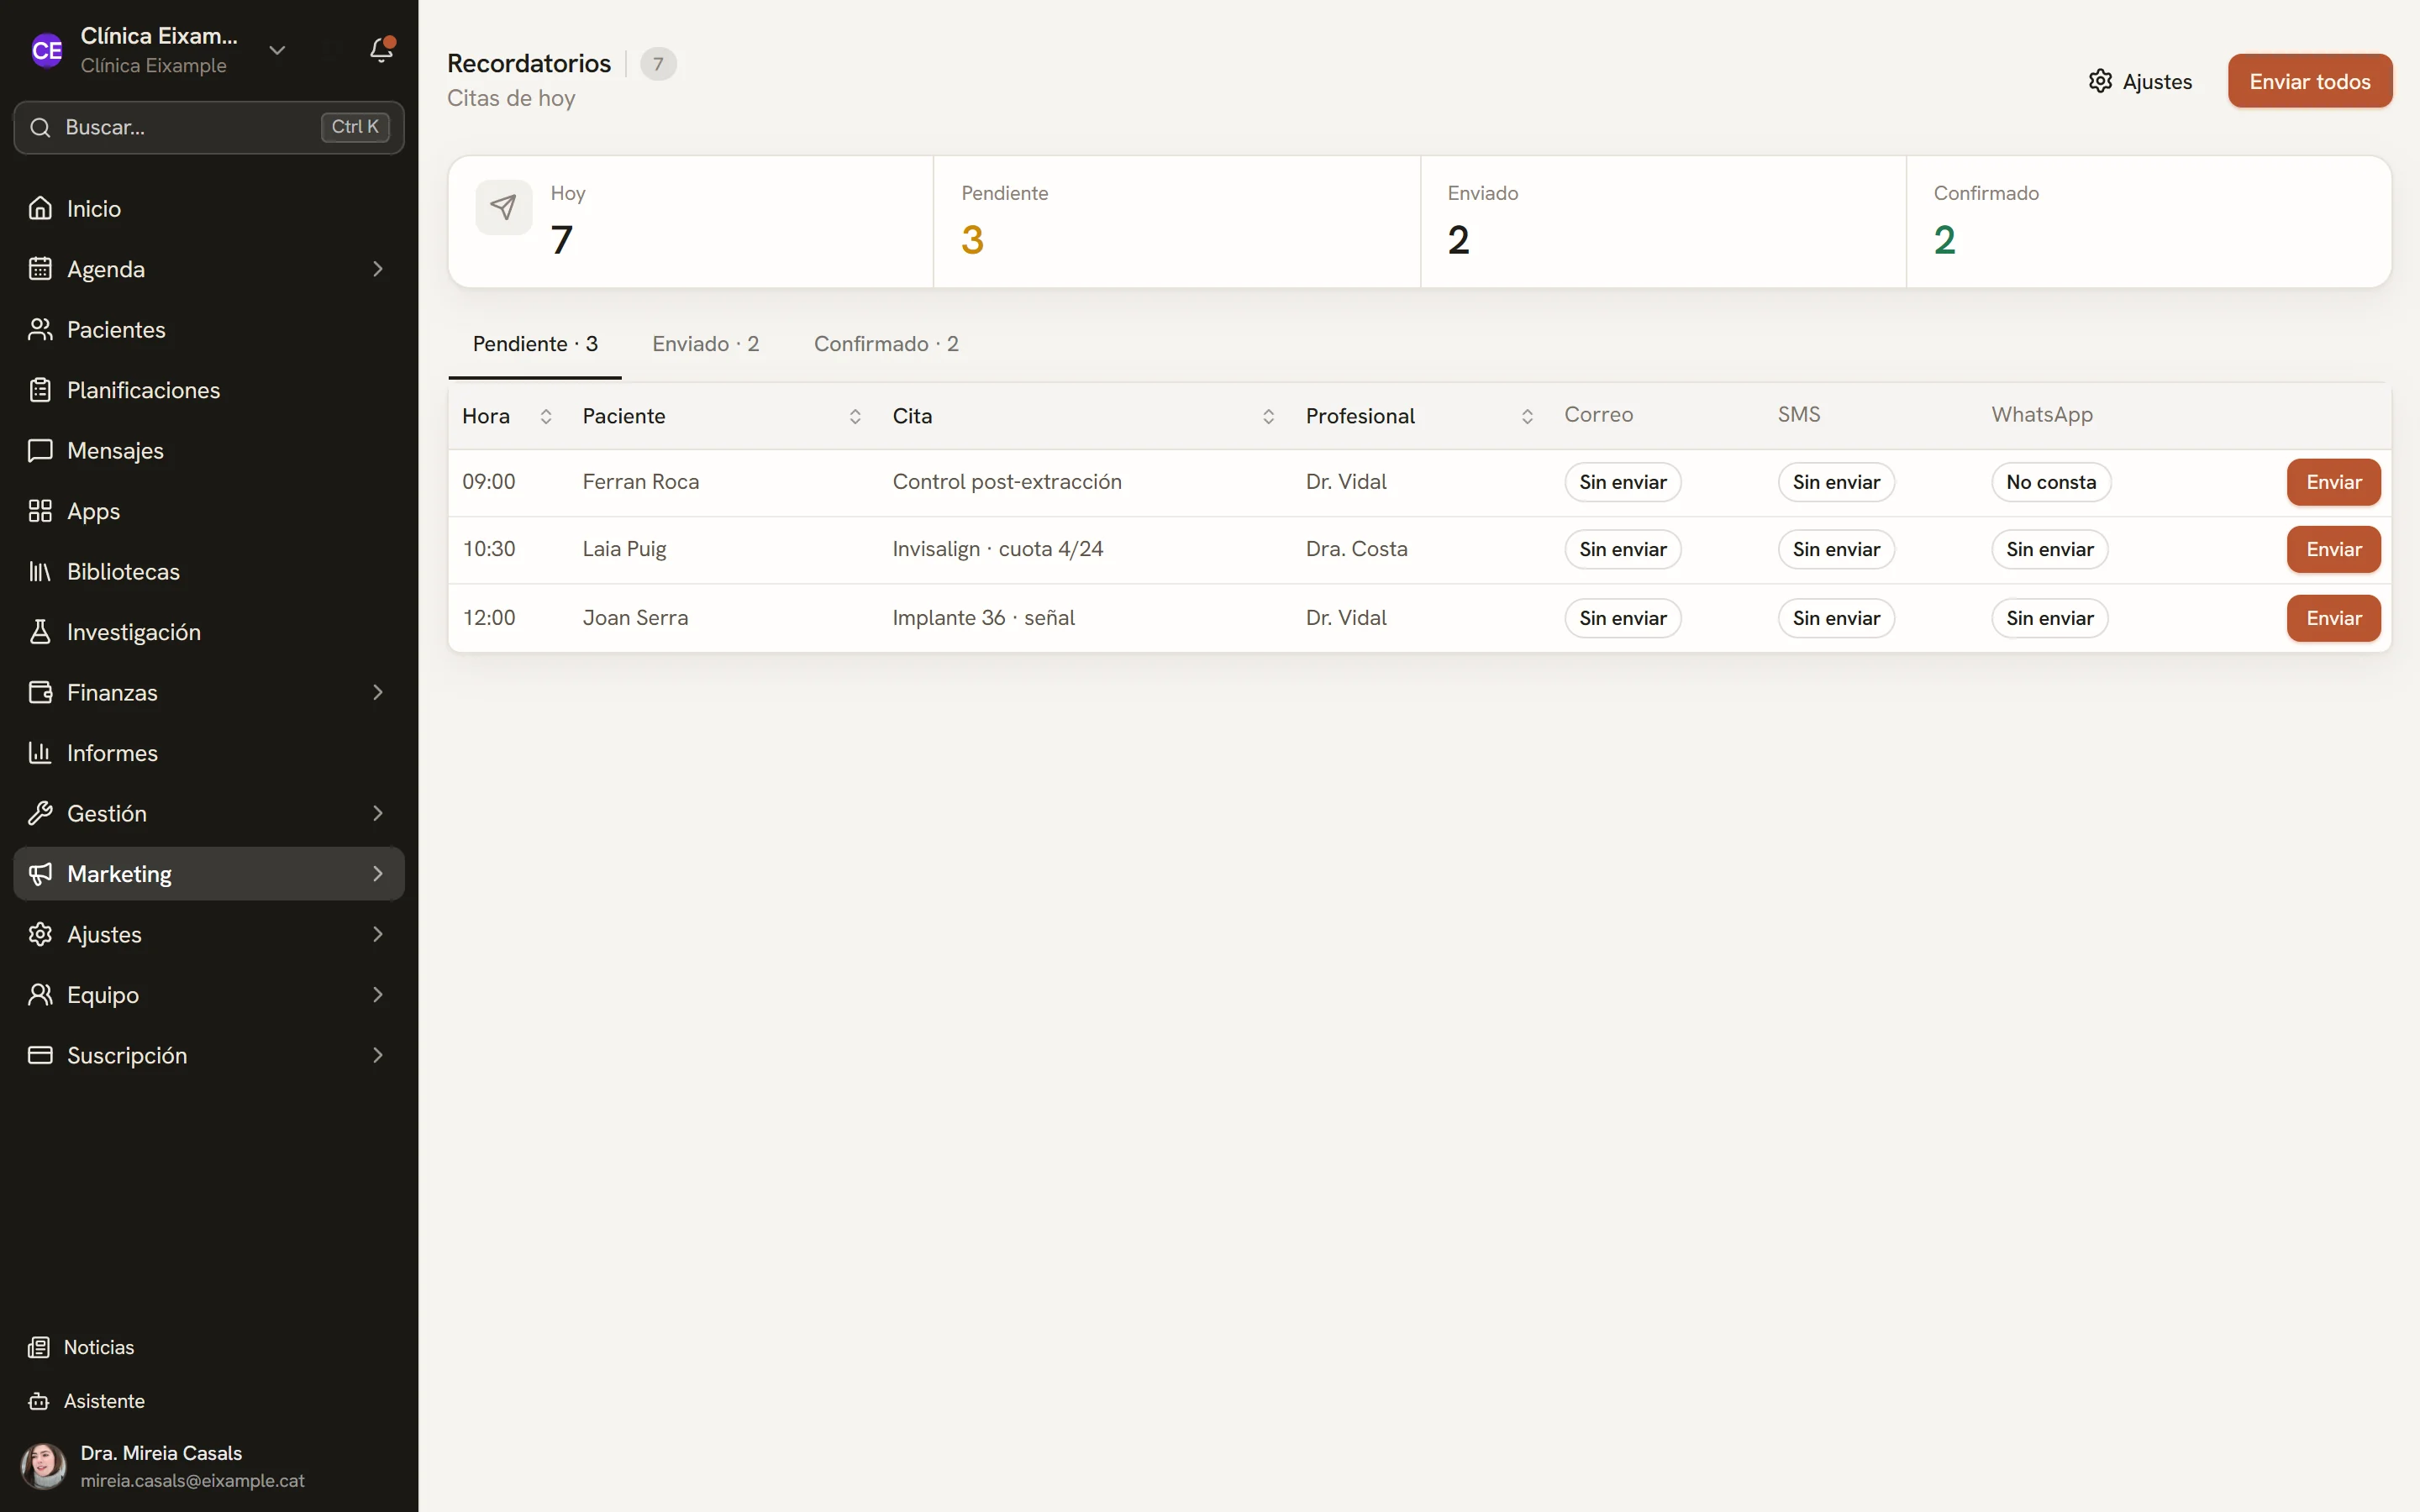This screenshot has width=2420, height=1512.
Task: Open Noticias at sidebar bottom
Action: click(x=209, y=1347)
